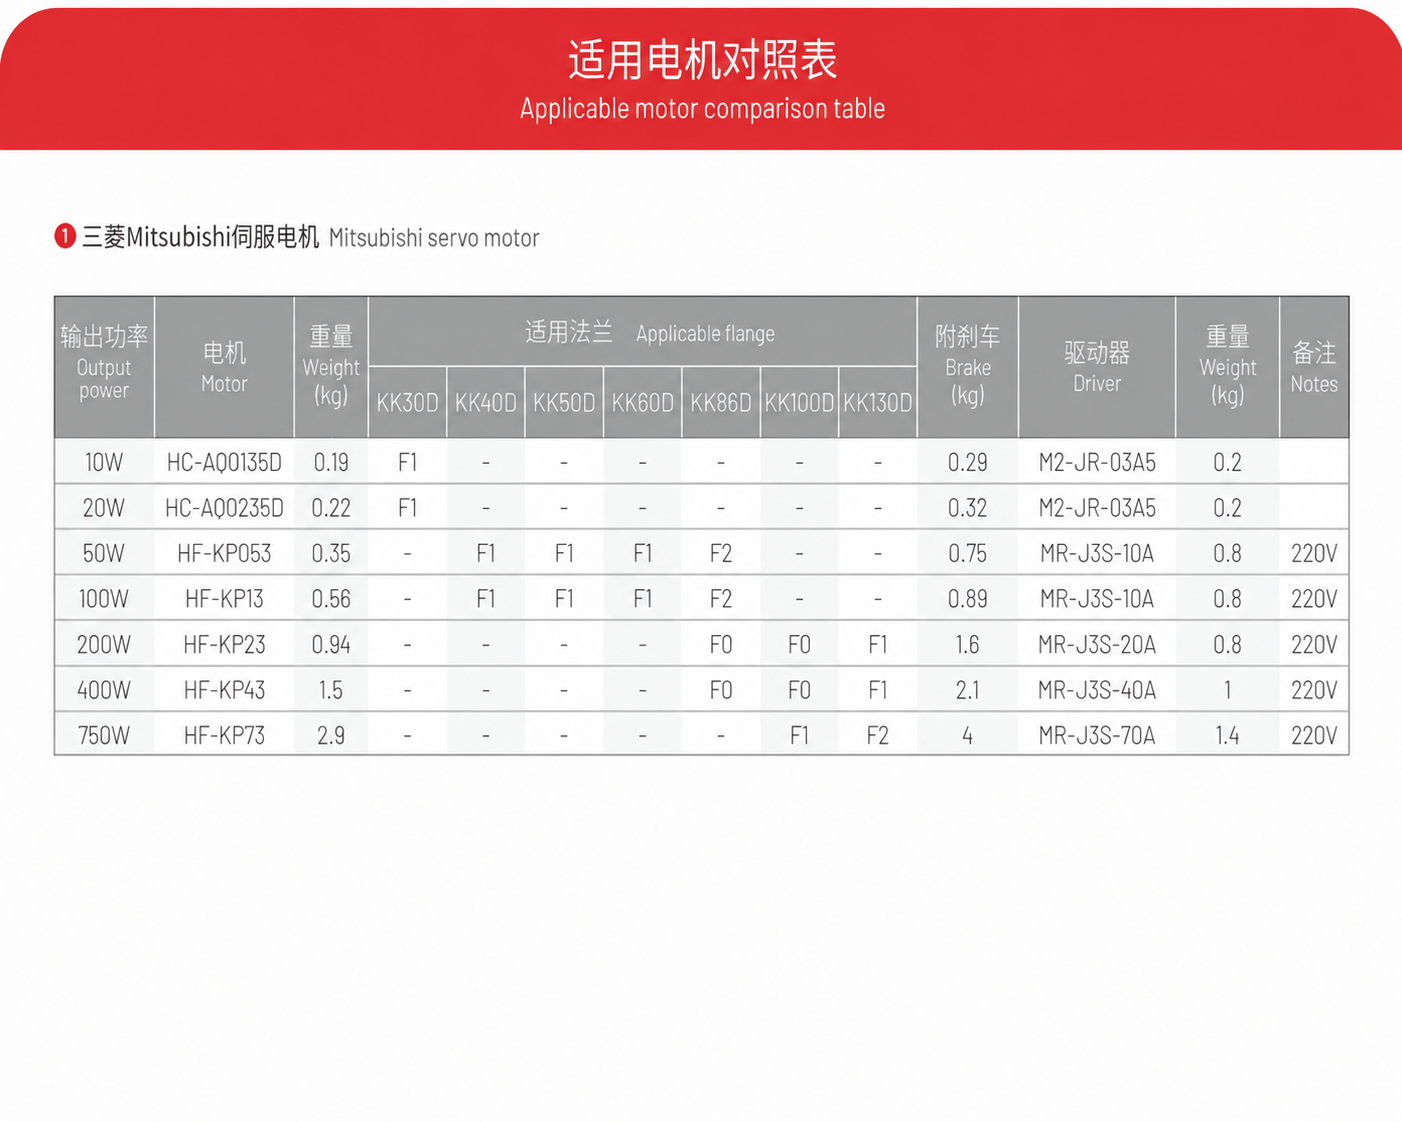The image size is (1402, 1122).
Task: Click the 0.89 brake weight value
Action: (x=968, y=599)
